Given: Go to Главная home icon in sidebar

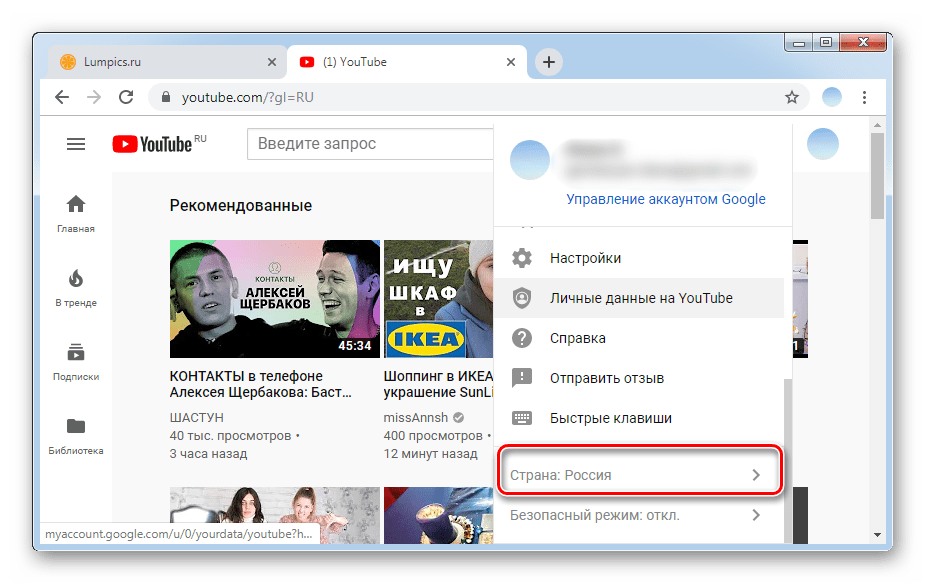Looking at the screenshot, I should [76, 213].
